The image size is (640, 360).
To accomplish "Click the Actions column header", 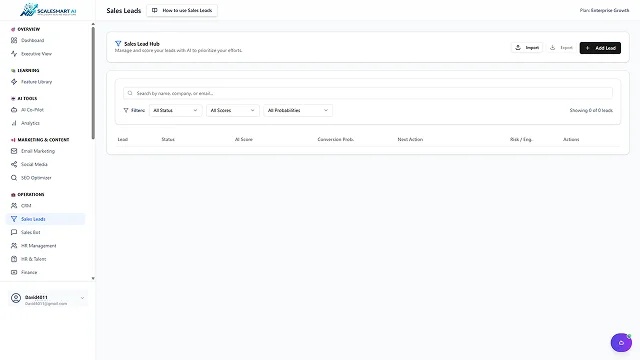I will tap(571, 140).
